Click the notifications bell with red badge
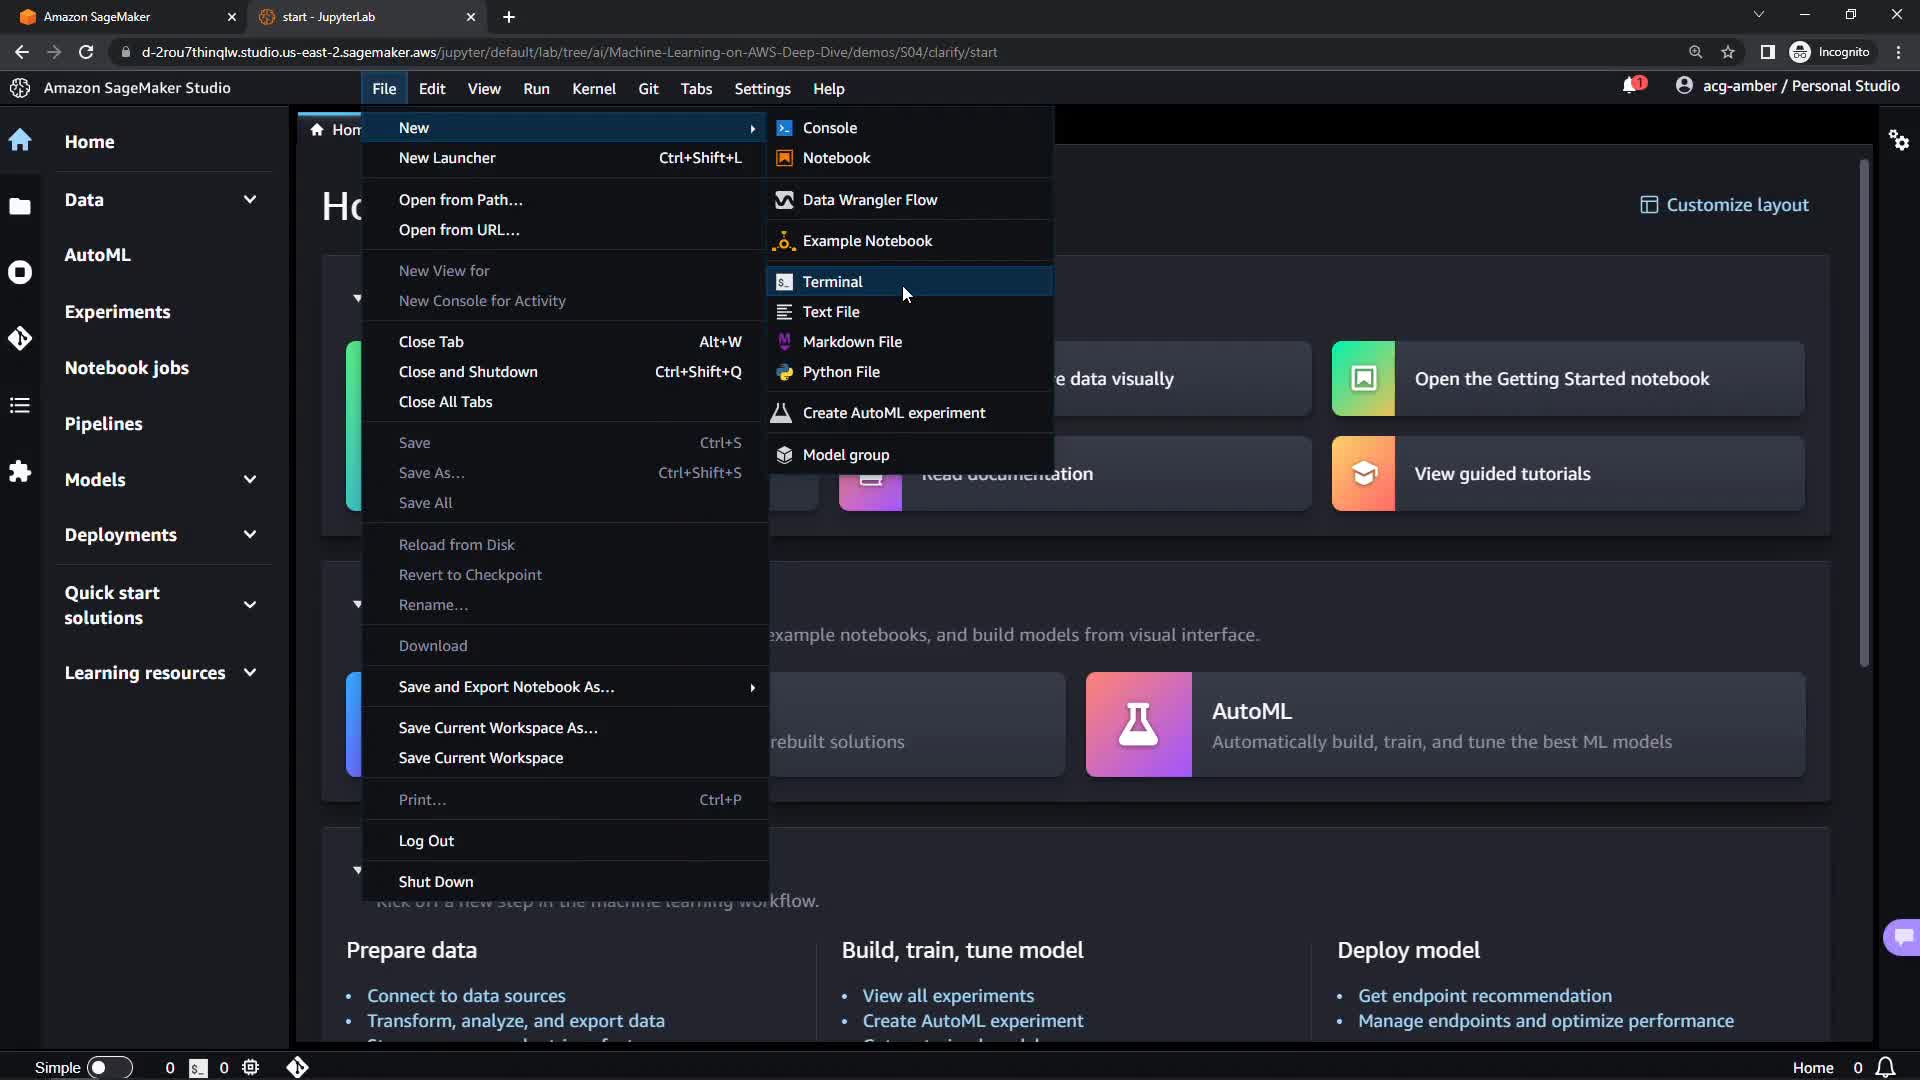The width and height of the screenshot is (1920, 1080). point(1631,86)
